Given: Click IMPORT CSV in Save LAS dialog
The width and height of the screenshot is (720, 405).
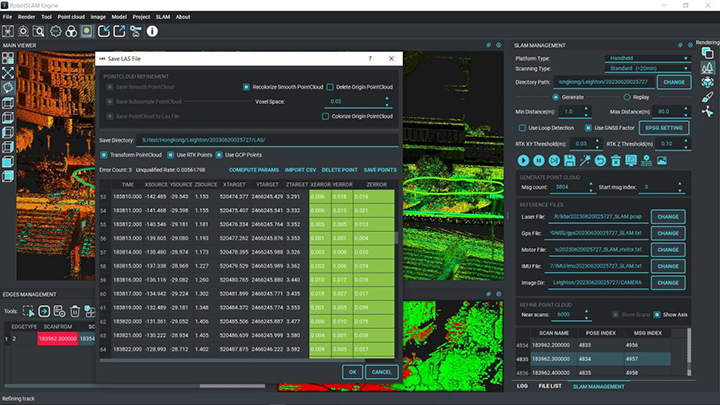Looking at the screenshot, I should [300, 170].
